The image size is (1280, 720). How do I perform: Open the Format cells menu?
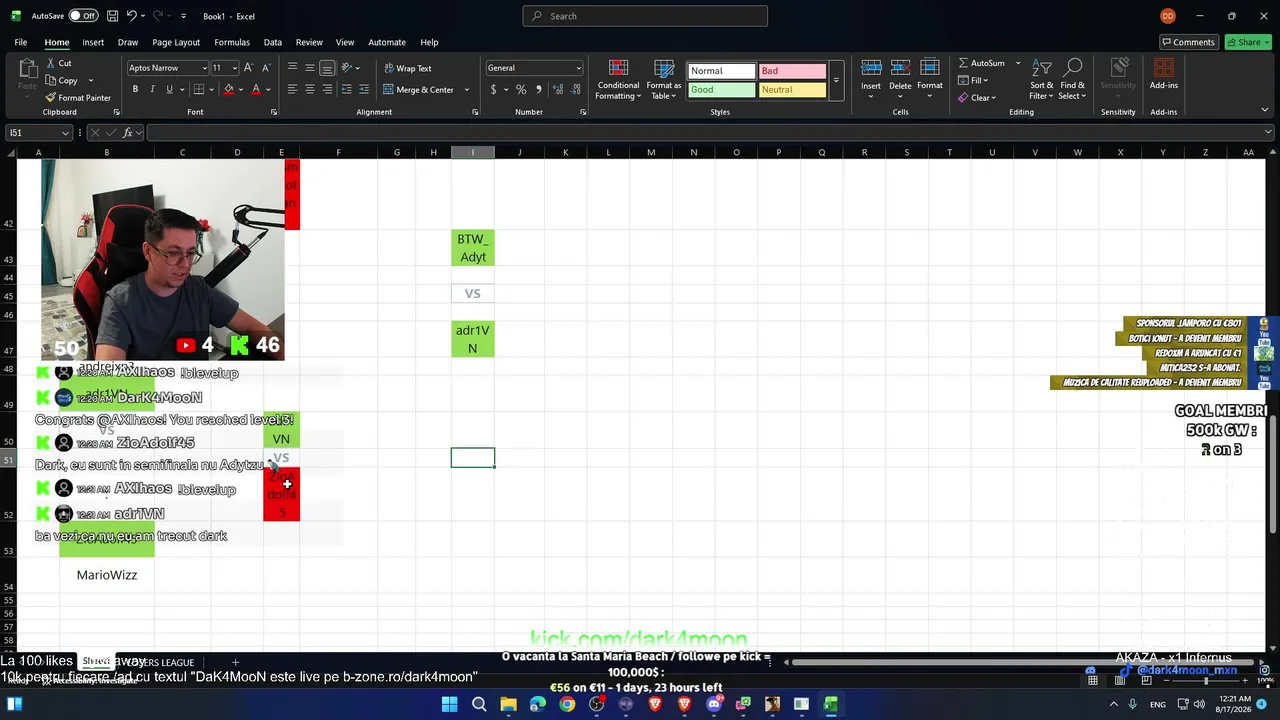coord(930,79)
